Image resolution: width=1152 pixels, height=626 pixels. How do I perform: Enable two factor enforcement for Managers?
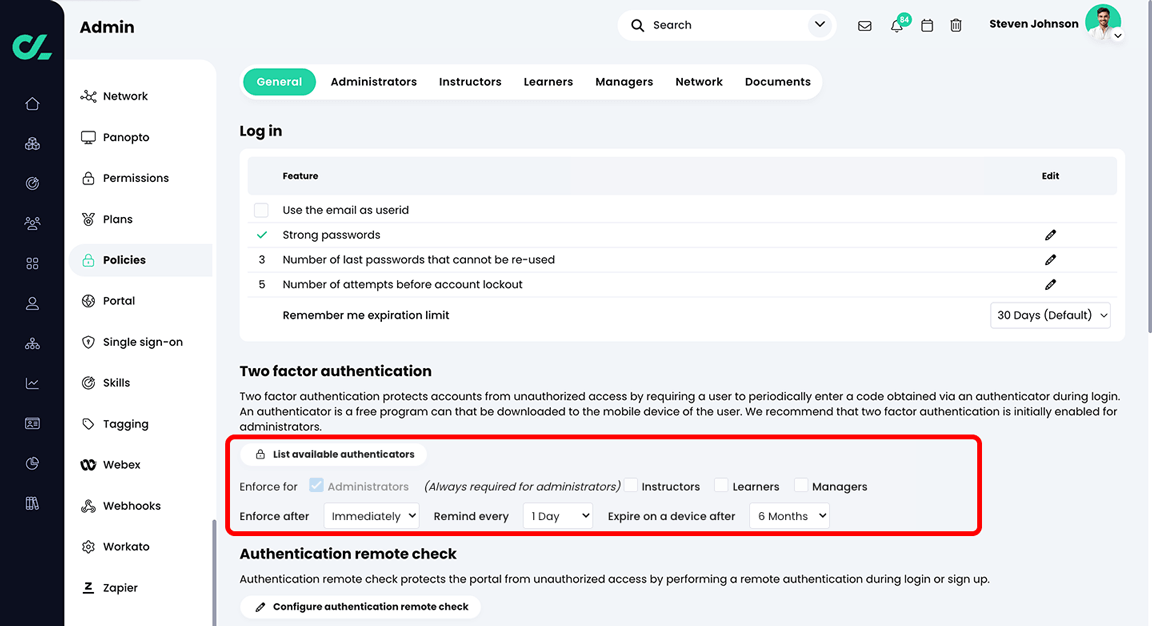tap(801, 485)
